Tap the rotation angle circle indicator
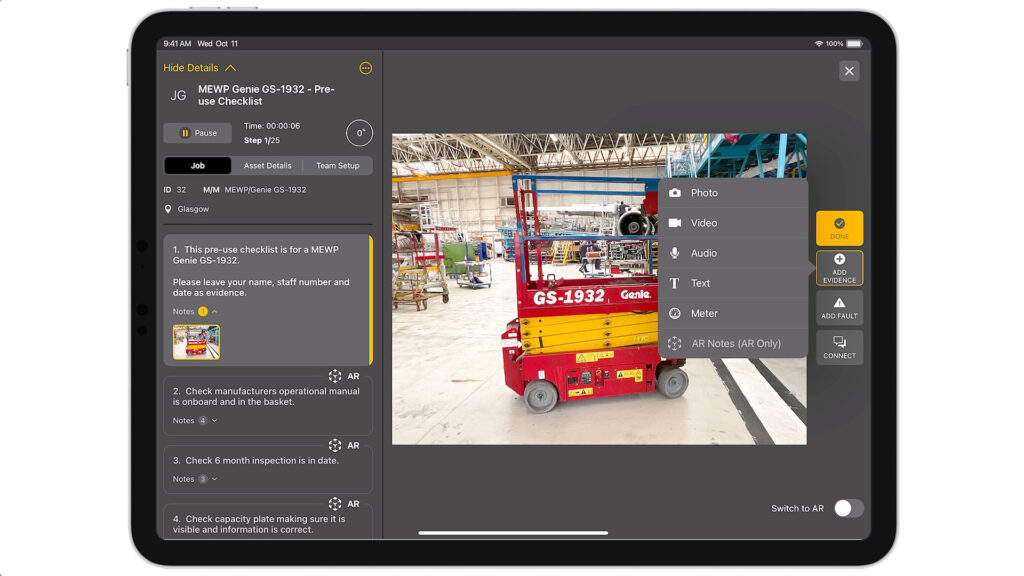The width and height of the screenshot is (1024, 576). click(359, 133)
